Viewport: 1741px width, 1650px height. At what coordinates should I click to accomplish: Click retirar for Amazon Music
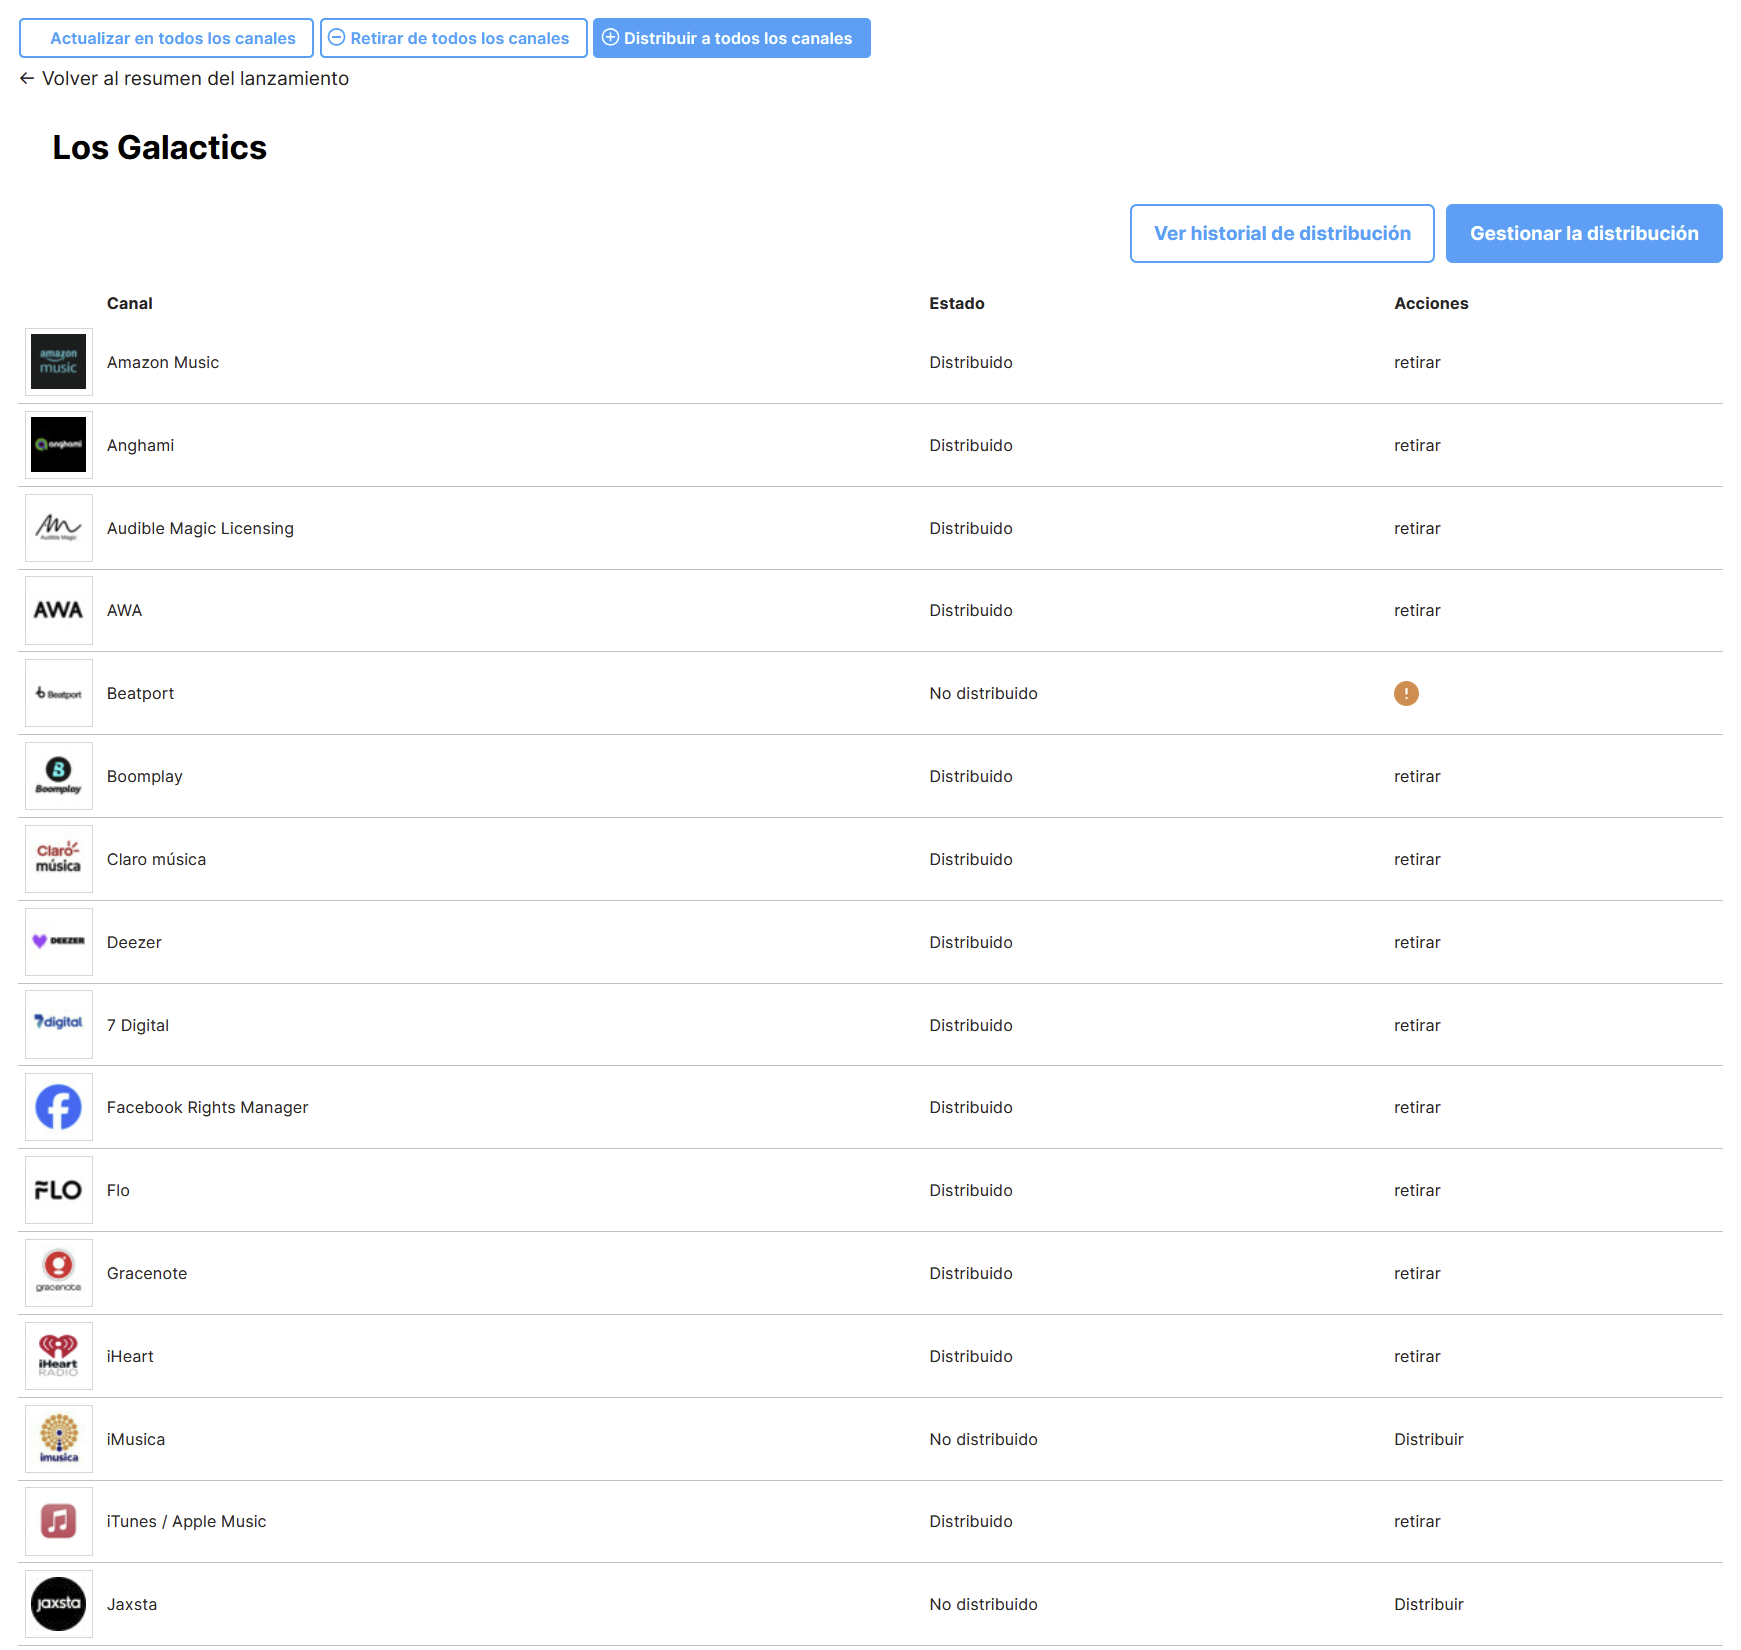pyautogui.click(x=1417, y=362)
